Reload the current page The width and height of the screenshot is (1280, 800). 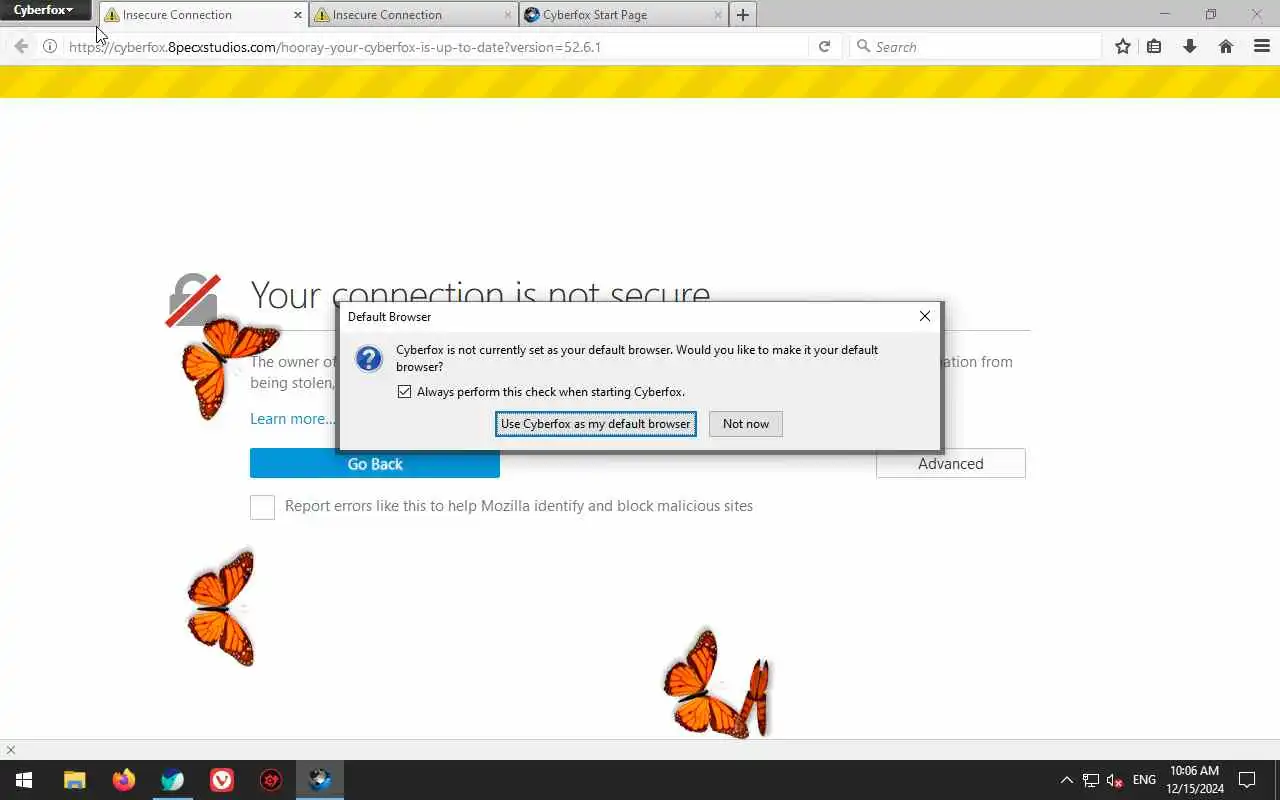click(x=824, y=46)
